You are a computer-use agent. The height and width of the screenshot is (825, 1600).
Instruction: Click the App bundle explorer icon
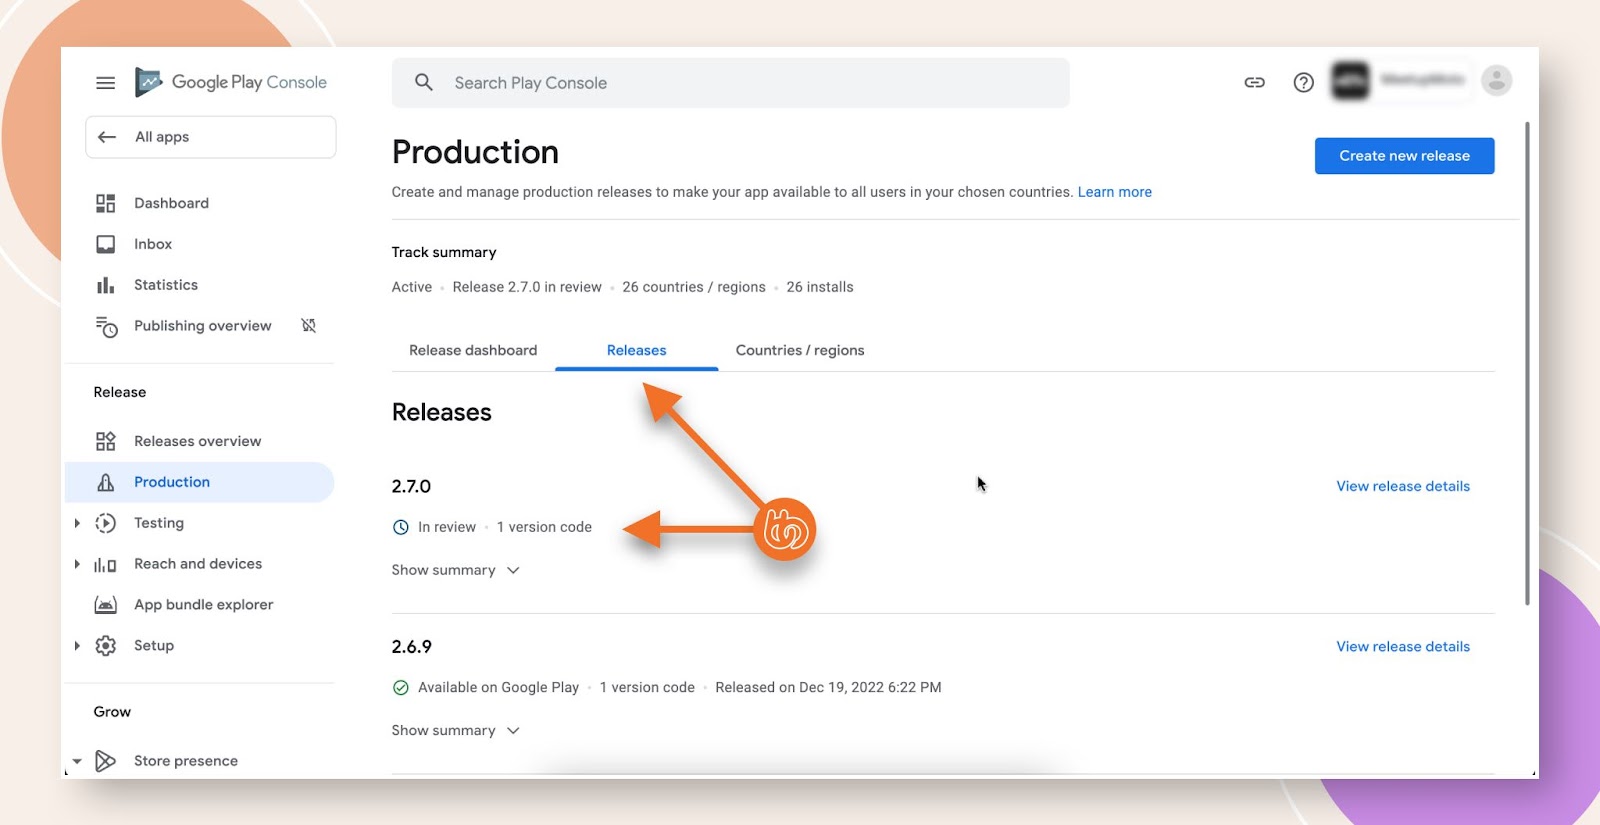105,605
